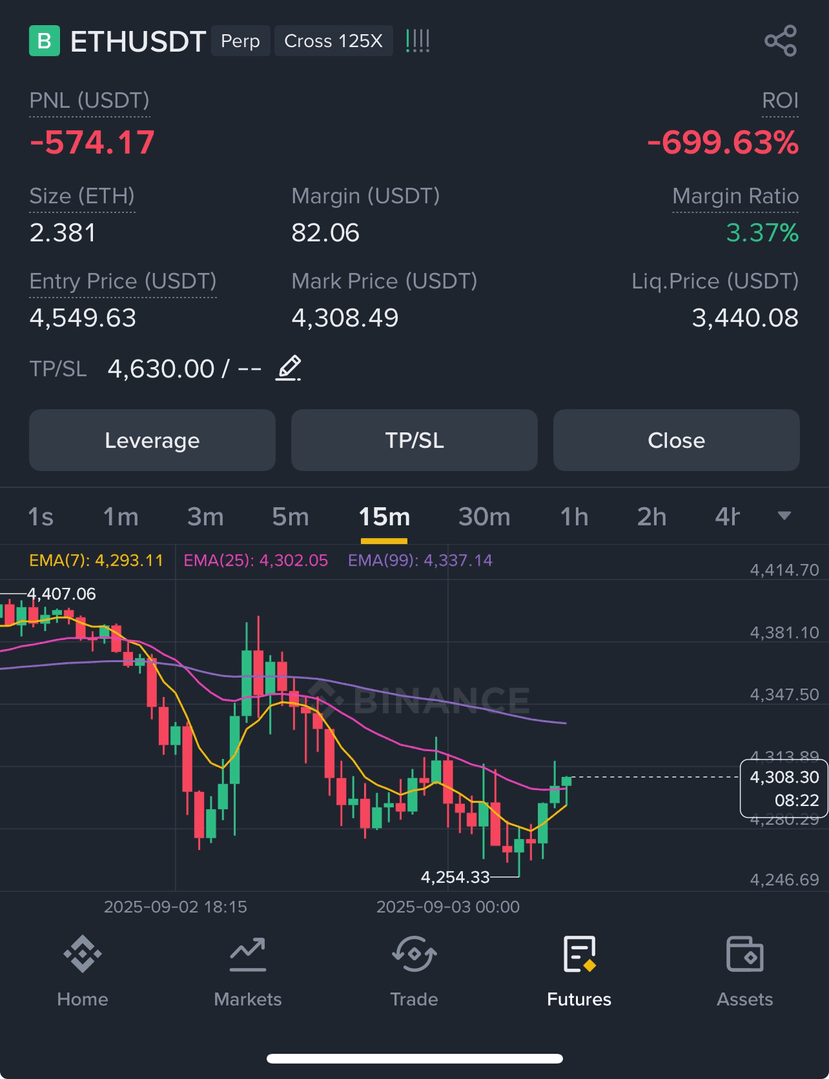Select the 1h timeframe
The height and width of the screenshot is (1079, 829).
click(x=574, y=517)
